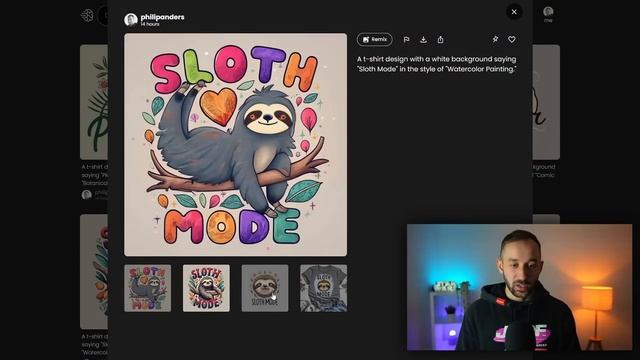Screen dimensions: 640x360
Task: Select the third thumbnail with sloth face badge
Action: pos(265,288)
